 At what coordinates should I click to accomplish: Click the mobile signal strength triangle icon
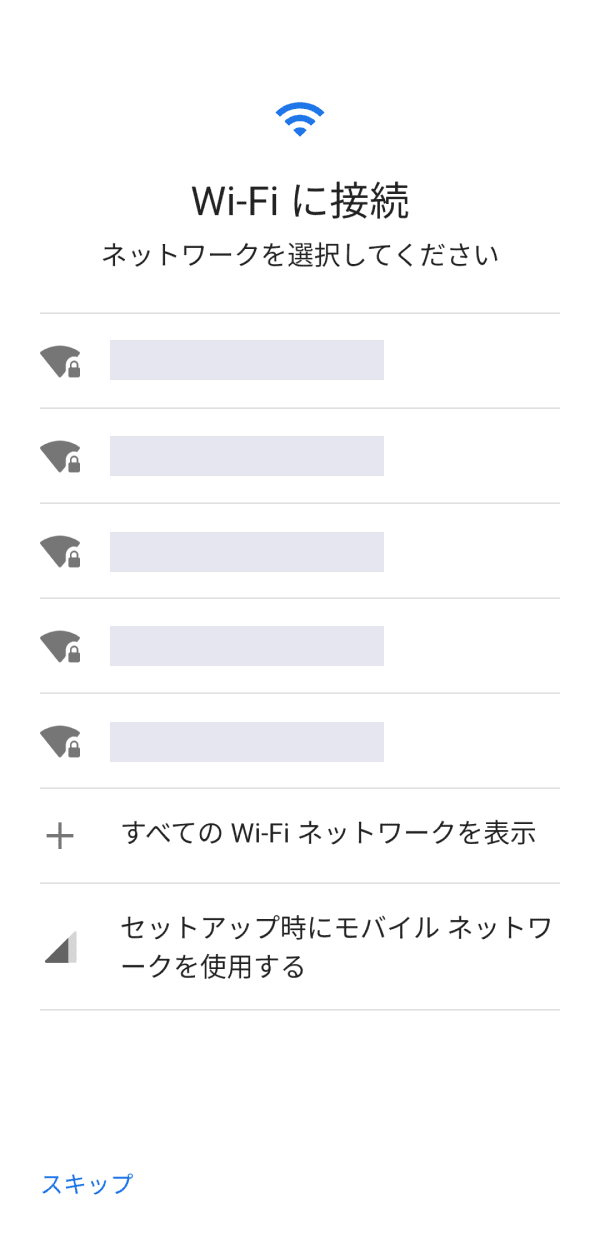pyautogui.click(x=60, y=946)
